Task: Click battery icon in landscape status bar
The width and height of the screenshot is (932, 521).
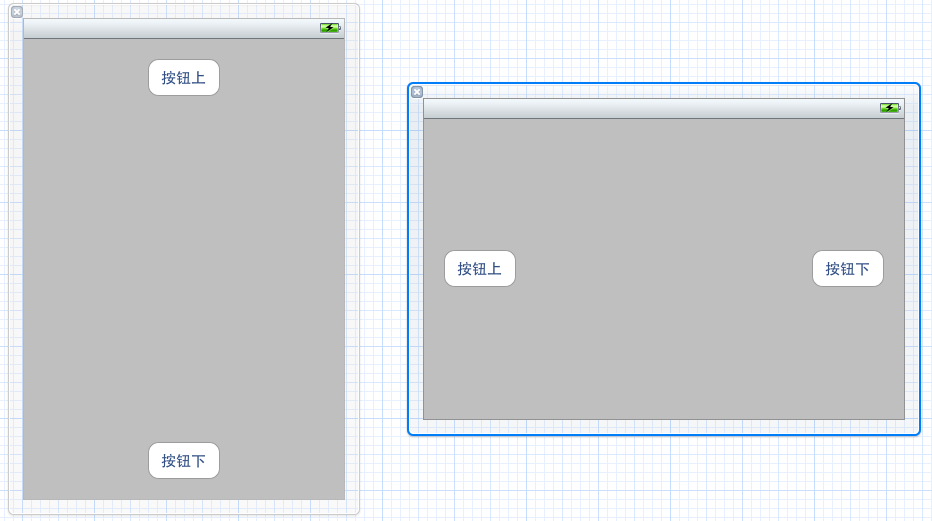Action: click(x=890, y=108)
